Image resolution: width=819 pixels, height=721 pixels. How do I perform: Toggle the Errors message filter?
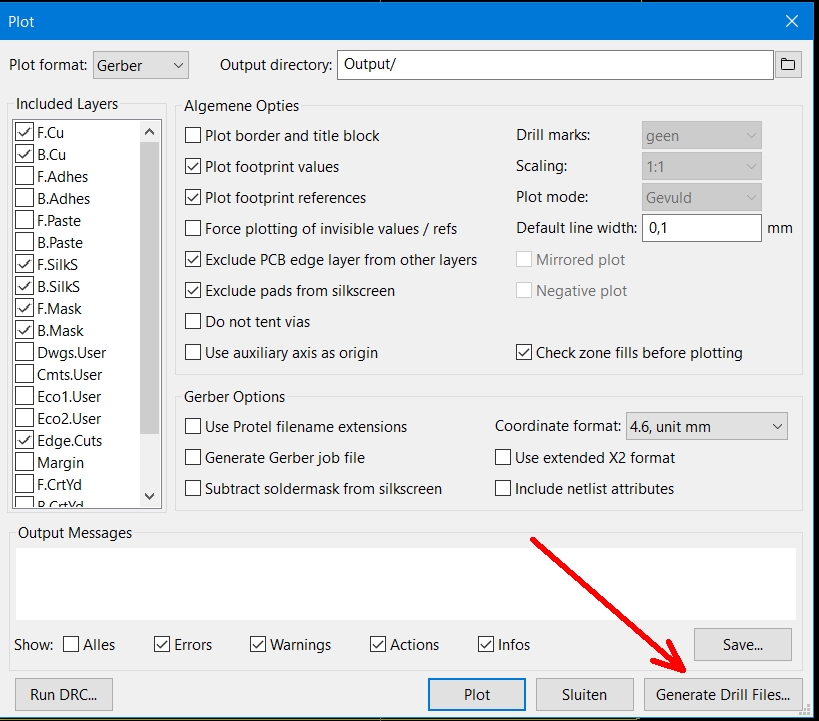point(162,644)
